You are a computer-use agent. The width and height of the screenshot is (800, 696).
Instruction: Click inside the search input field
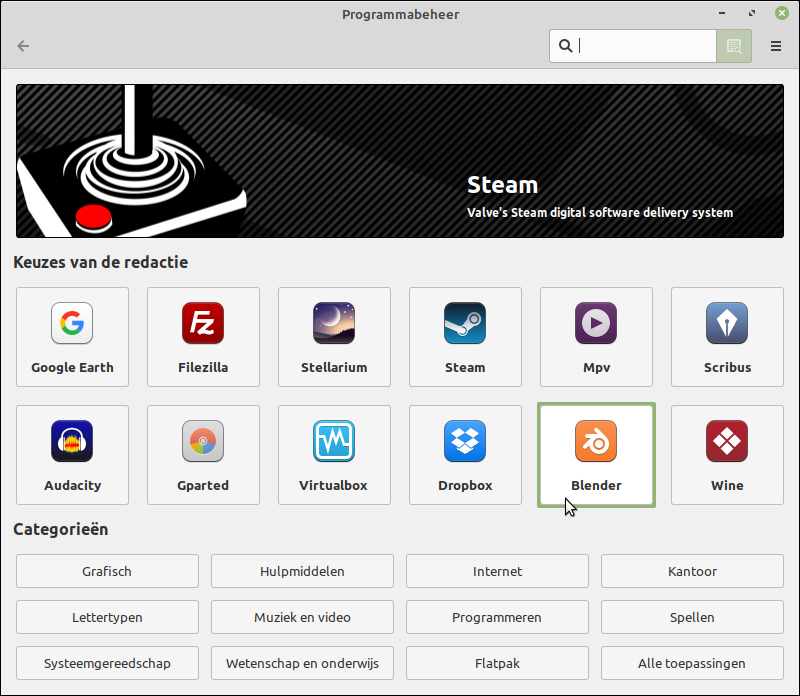645,46
